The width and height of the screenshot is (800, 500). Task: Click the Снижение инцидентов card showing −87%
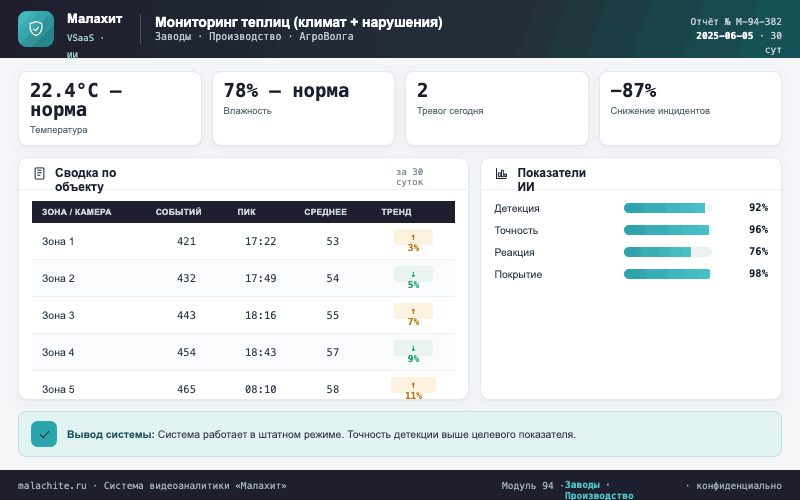[x=690, y=108]
